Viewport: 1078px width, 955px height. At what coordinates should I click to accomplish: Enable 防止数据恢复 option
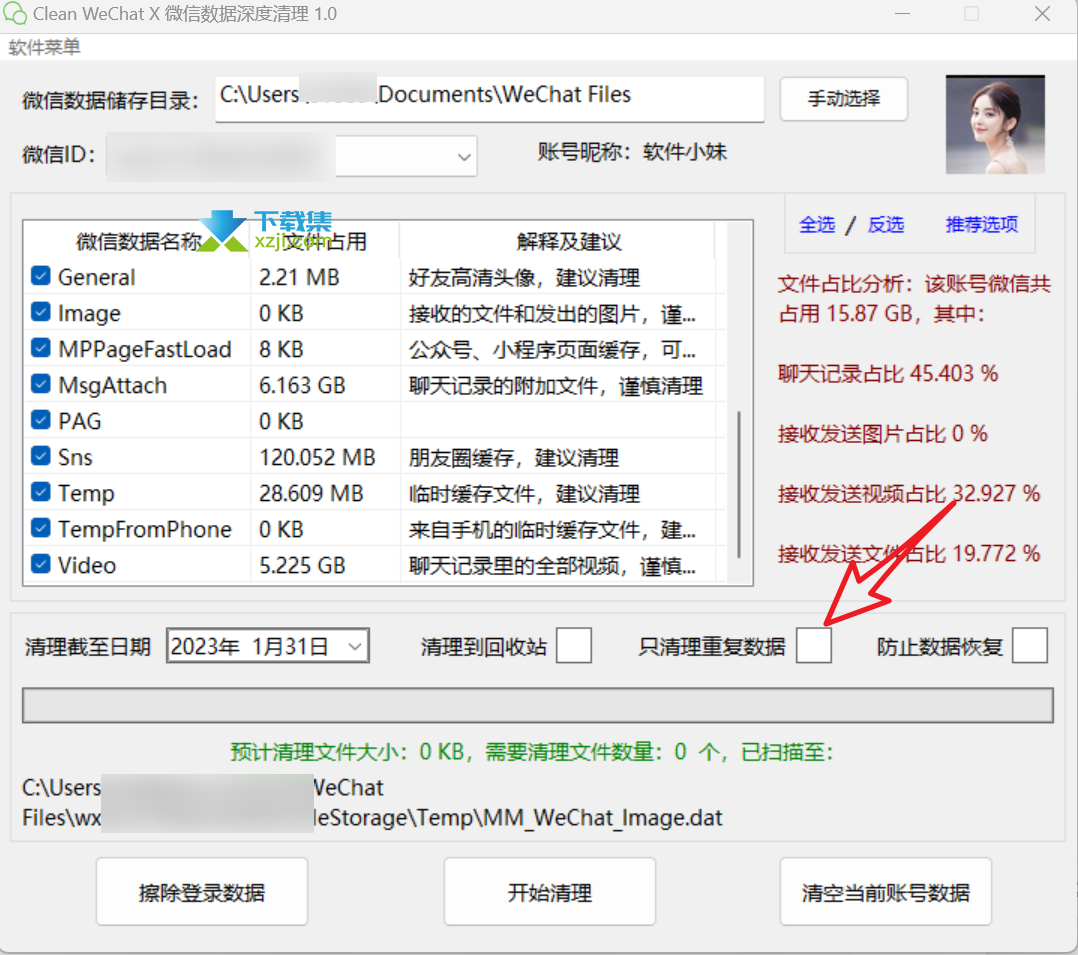(1030, 645)
